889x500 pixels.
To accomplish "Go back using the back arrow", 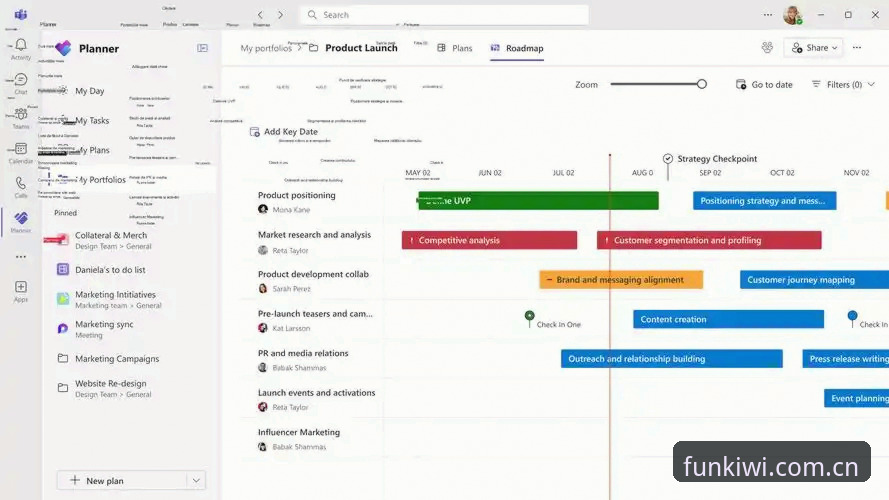I will pos(260,15).
